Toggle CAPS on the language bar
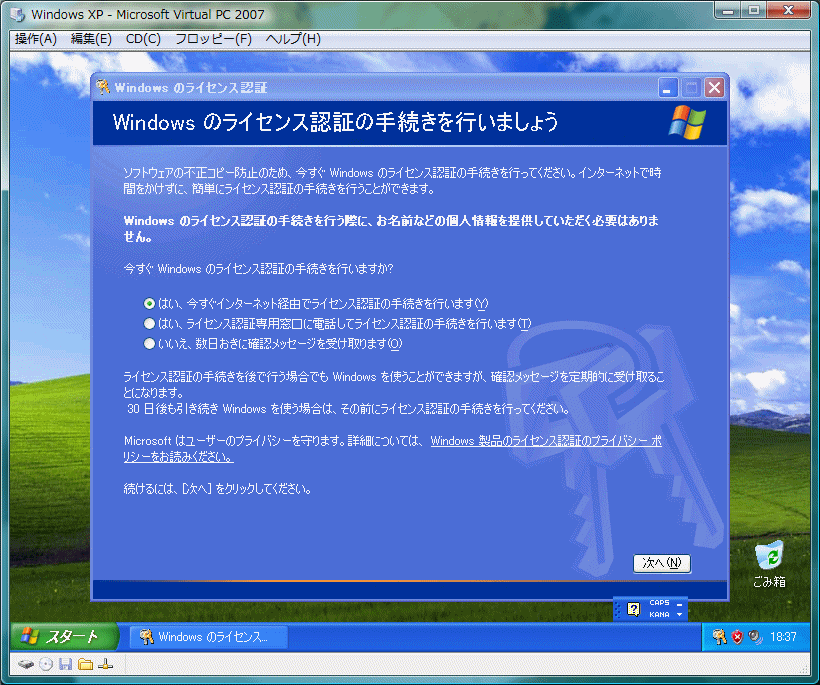Image resolution: width=820 pixels, height=685 pixels. click(x=659, y=602)
